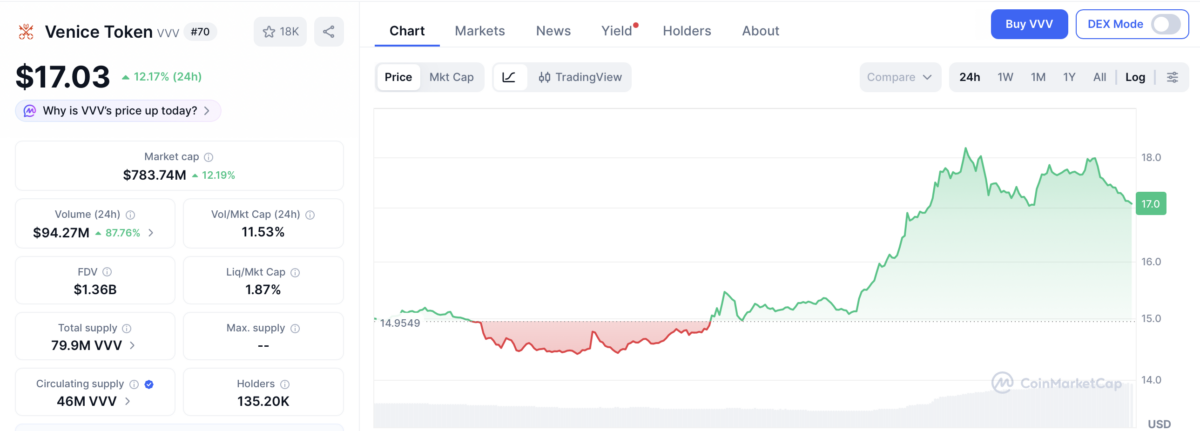Screen dimensions: 1200x431
Task: Click info icon beside Market cap
Action: (x=208, y=157)
